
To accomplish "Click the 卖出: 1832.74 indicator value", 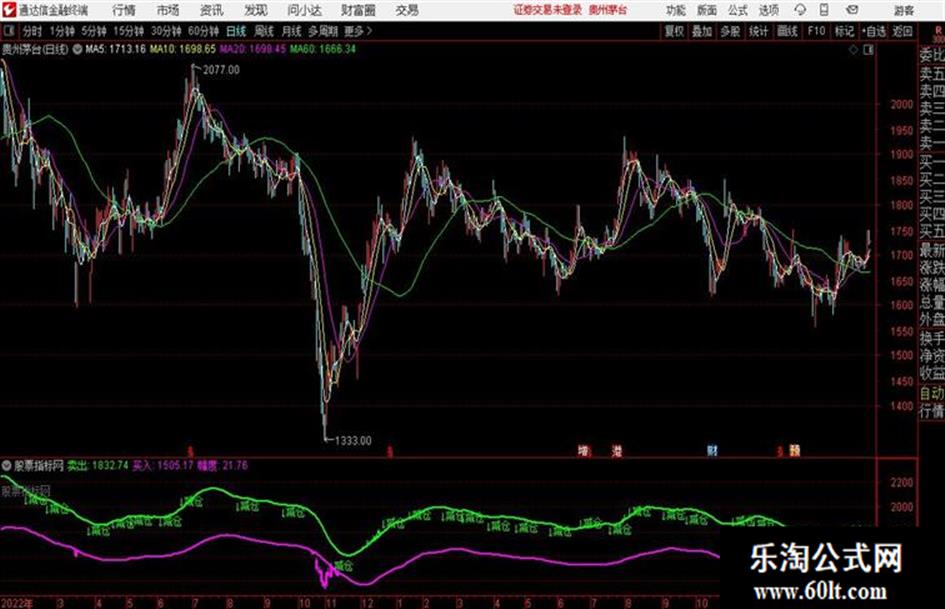I will 98,465.
